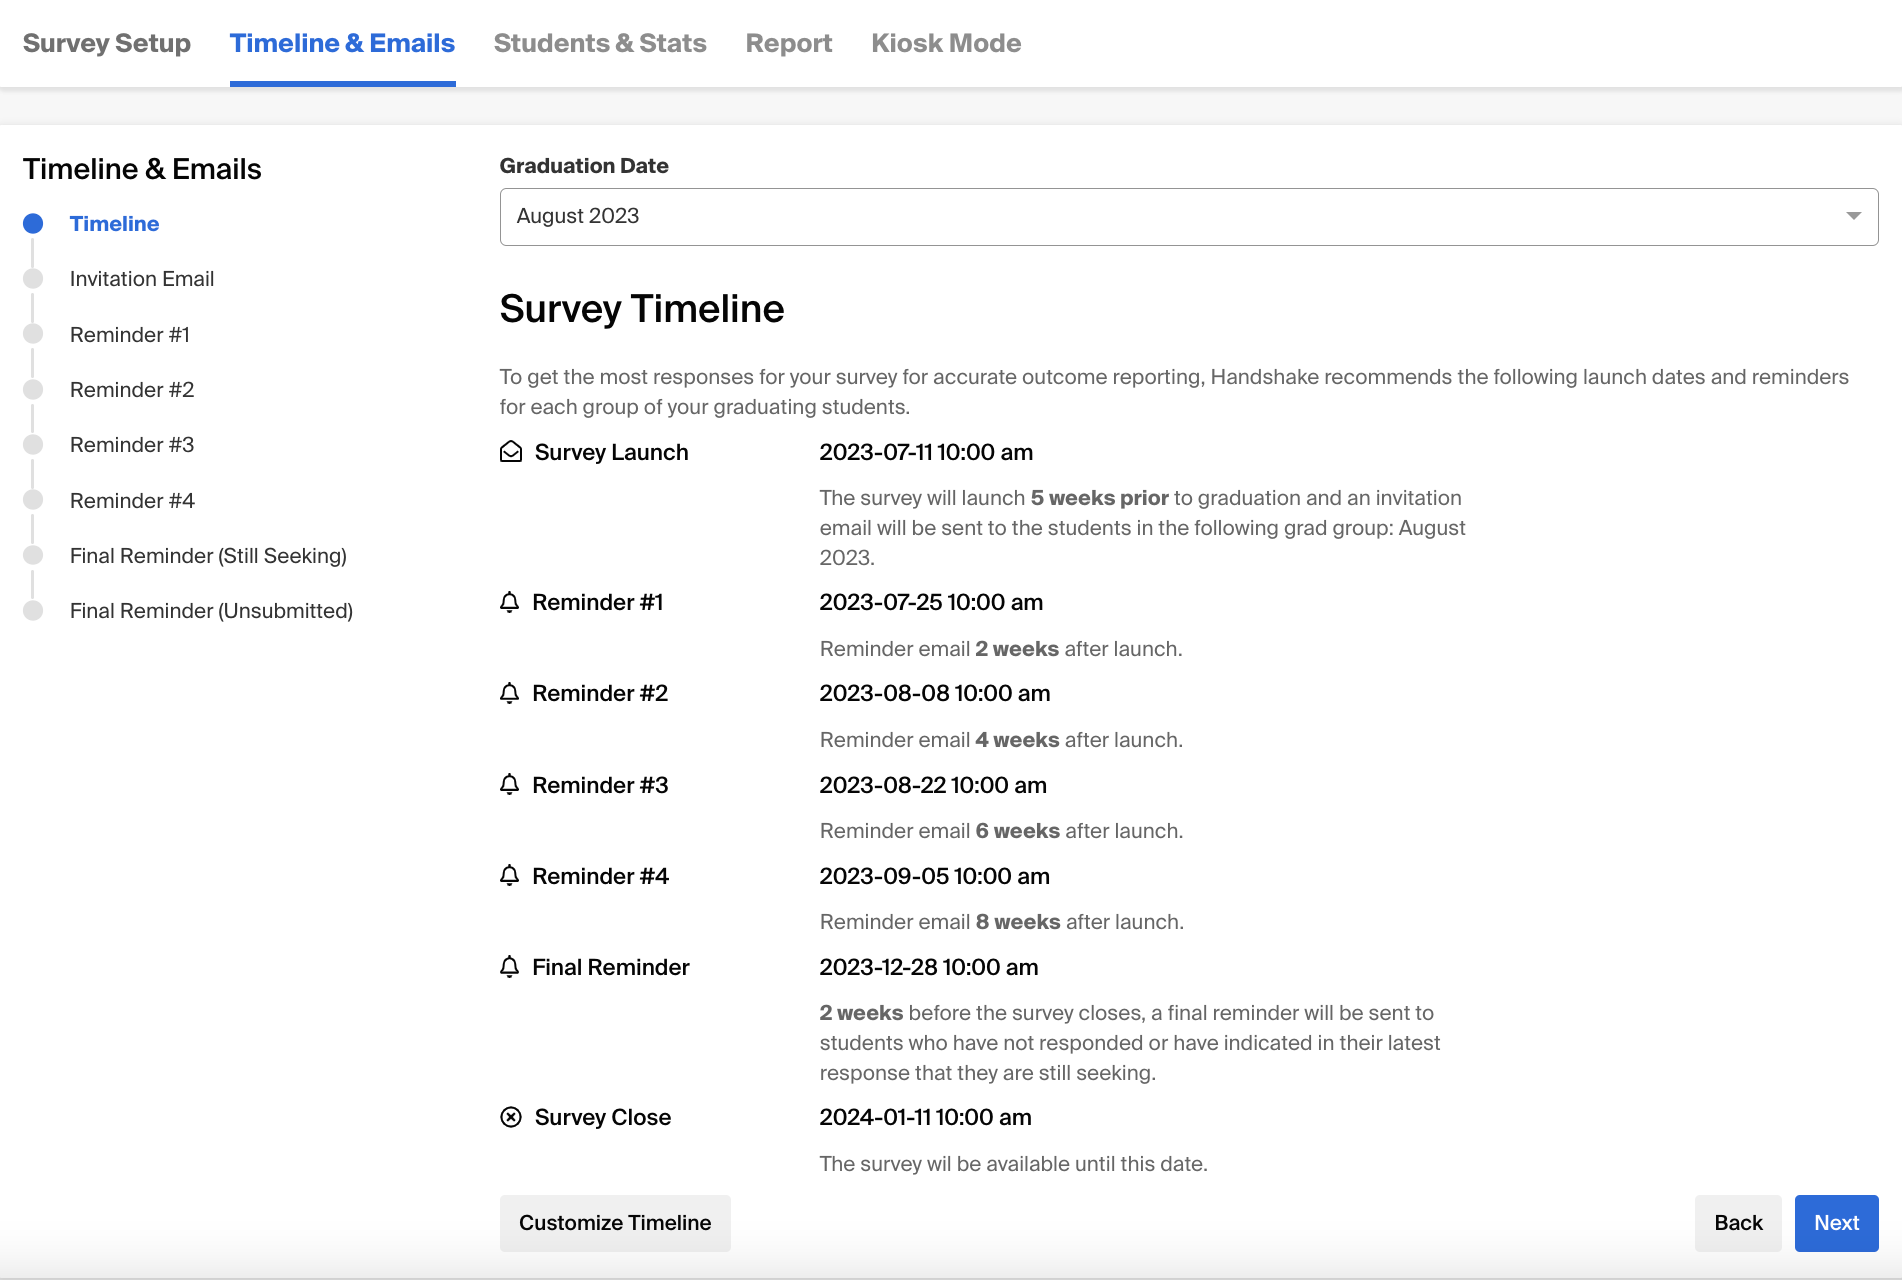Click 'Reminder email 6 weeks after launch' text
The height and width of the screenshot is (1280, 1902).
pyautogui.click(x=1001, y=831)
